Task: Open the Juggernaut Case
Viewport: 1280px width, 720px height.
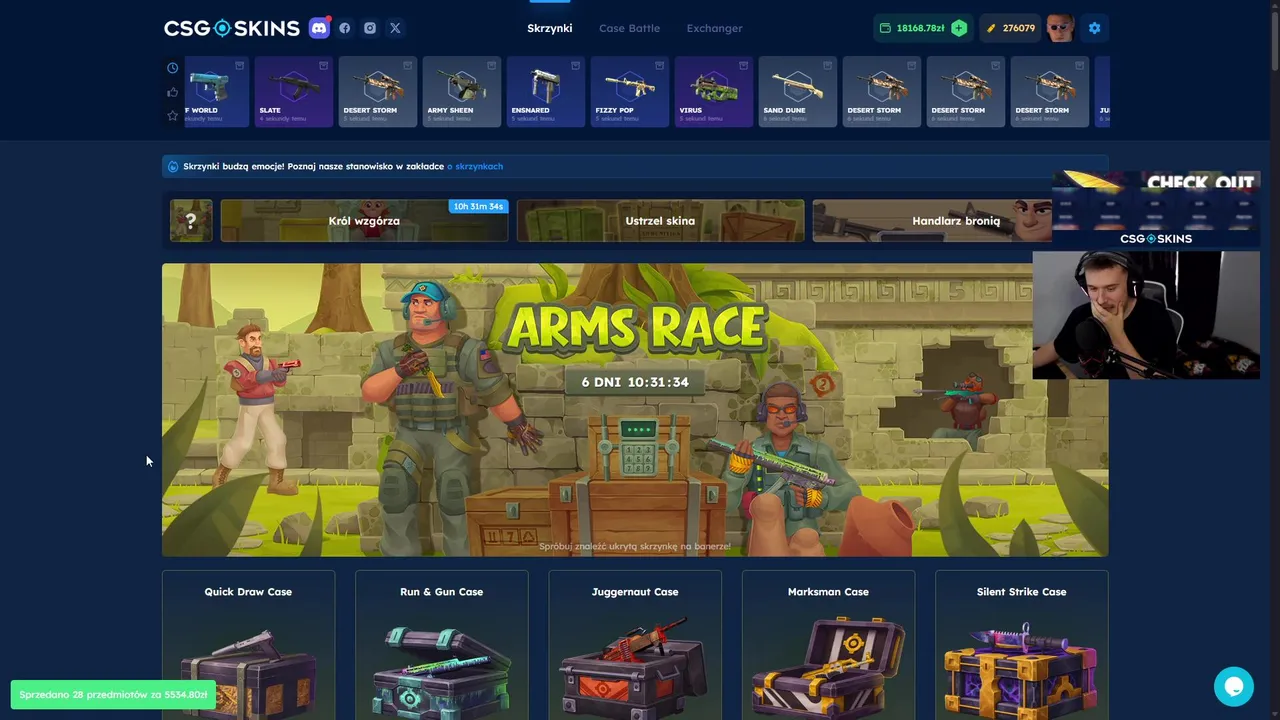Action: [635, 645]
